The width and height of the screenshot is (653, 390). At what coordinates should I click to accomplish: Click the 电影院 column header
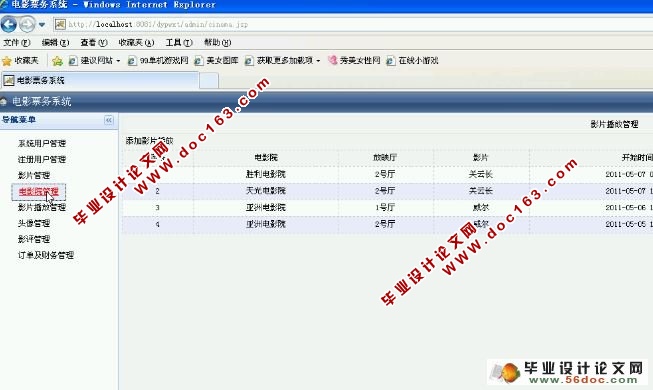[266, 158]
